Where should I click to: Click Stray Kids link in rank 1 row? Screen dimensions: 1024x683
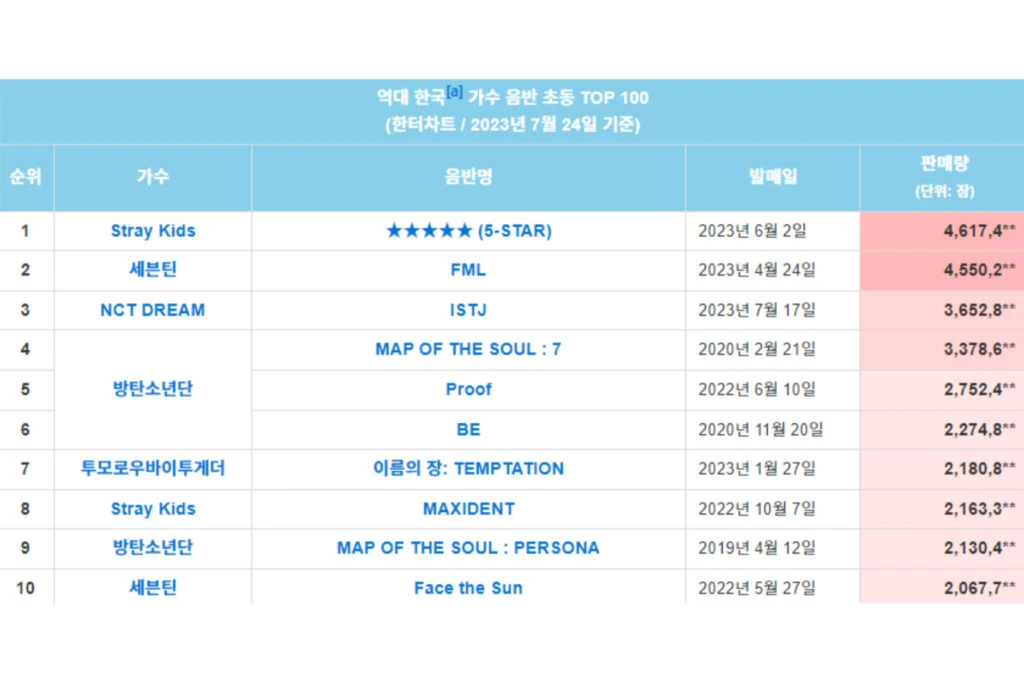pos(153,231)
